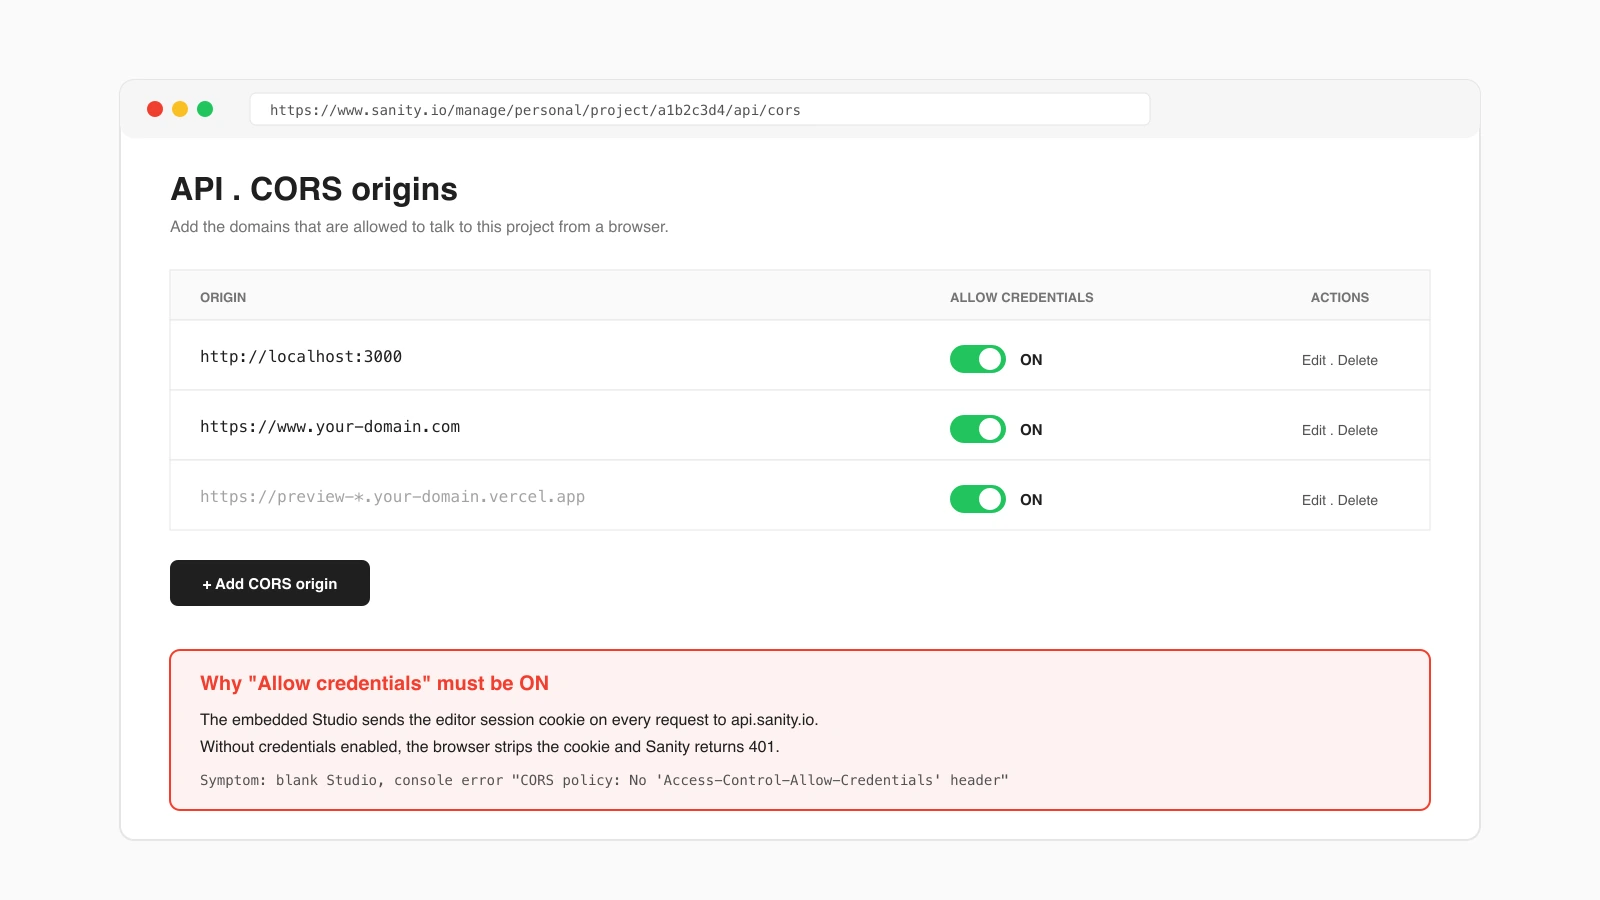Toggle allow credentials for preview vercel.app origin
Image resolution: width=1600 pixels, height=900 pixels.
pos(977,499)
